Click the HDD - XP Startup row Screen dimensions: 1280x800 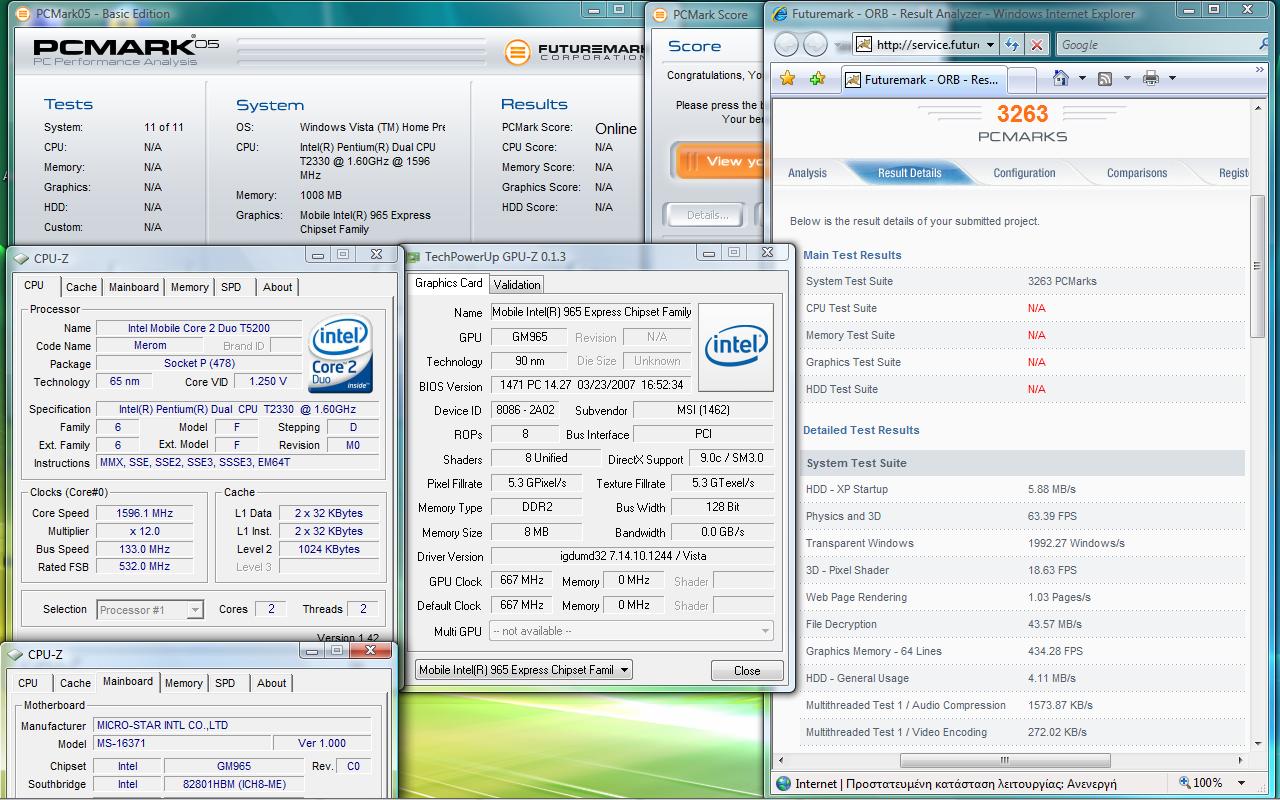tap(1024, 489)
